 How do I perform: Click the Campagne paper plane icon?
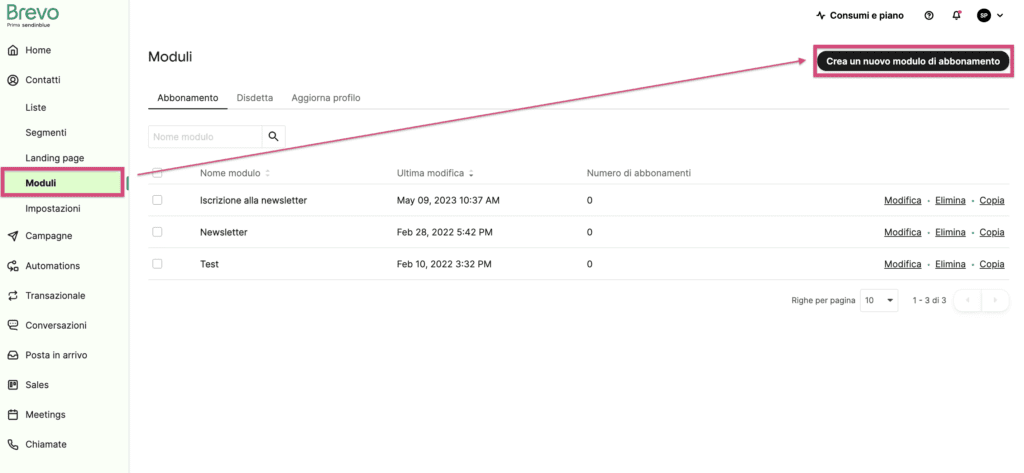[x=13, y=236]
